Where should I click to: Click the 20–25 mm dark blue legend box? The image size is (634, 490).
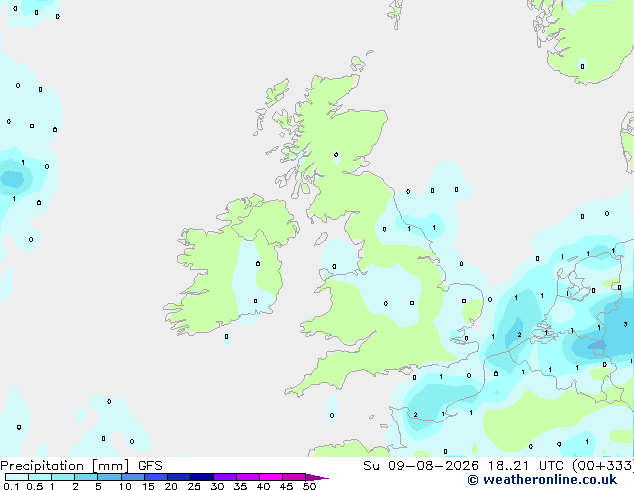pos(178,477)
